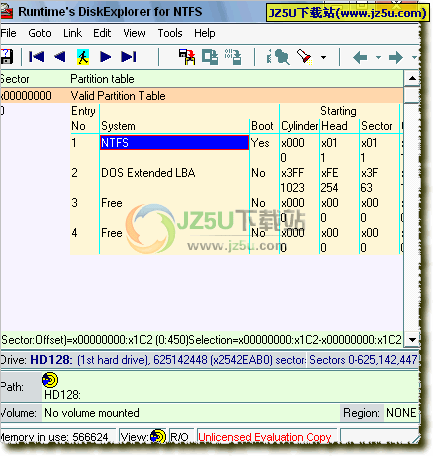
Task: Click the Unlicensed Evaluation Copy text
Action: coord(265,437)
